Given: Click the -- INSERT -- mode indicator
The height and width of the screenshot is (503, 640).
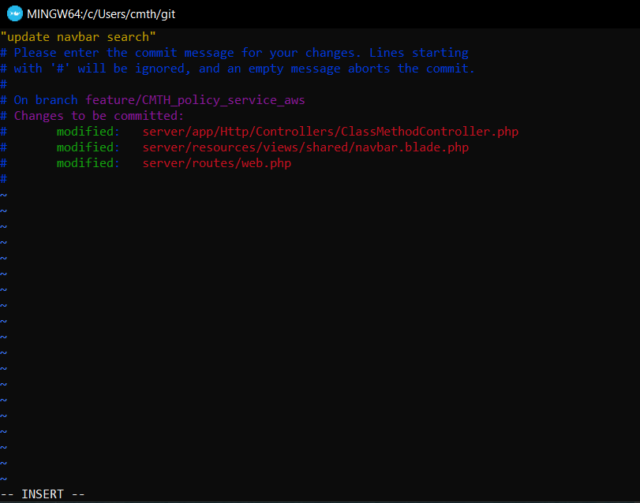Looking at the screenshot, I should coord(42,494).
